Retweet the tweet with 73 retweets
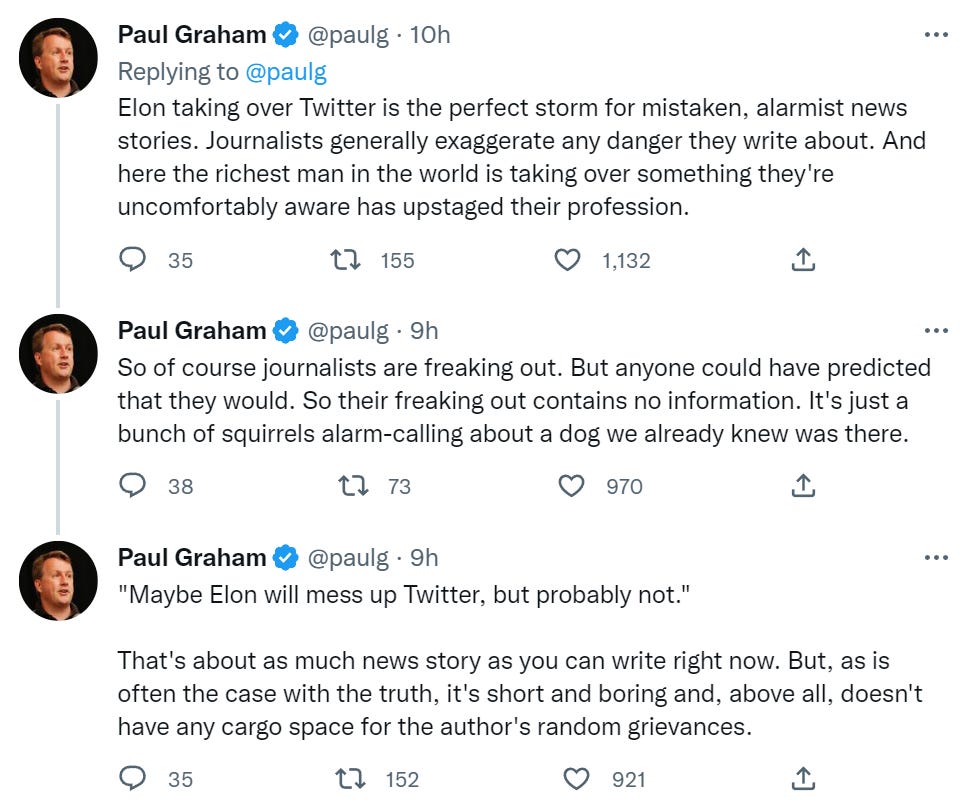964x810 pixels. (x=353, y=486)
